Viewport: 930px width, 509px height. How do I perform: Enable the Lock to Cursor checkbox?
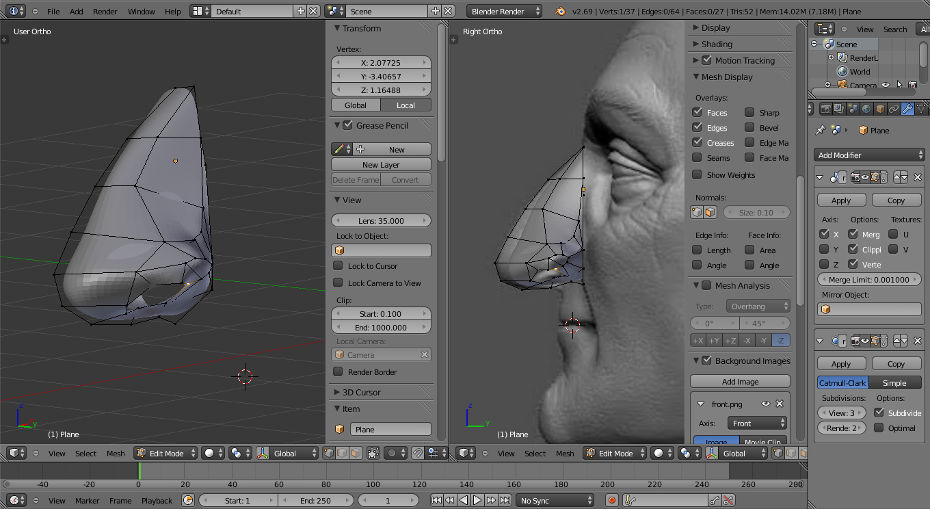click(338, 266)
